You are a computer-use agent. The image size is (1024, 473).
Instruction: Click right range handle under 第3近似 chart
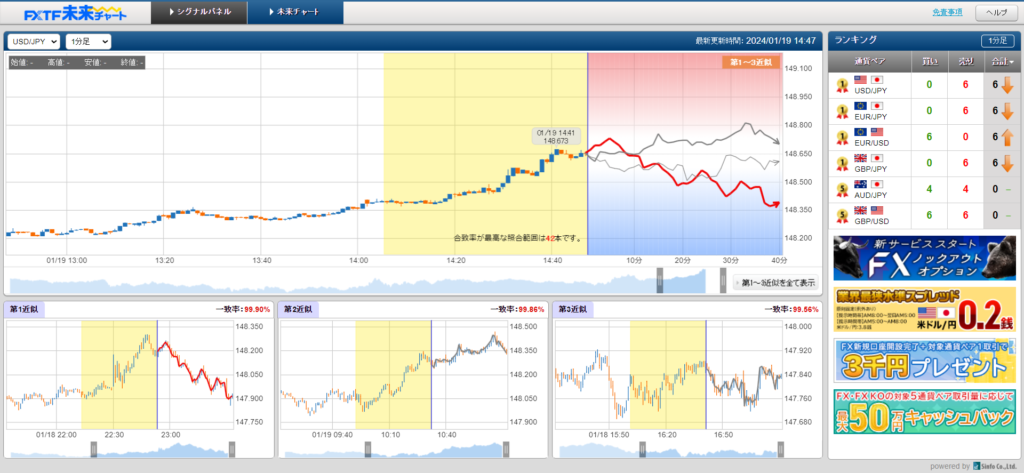780,449
